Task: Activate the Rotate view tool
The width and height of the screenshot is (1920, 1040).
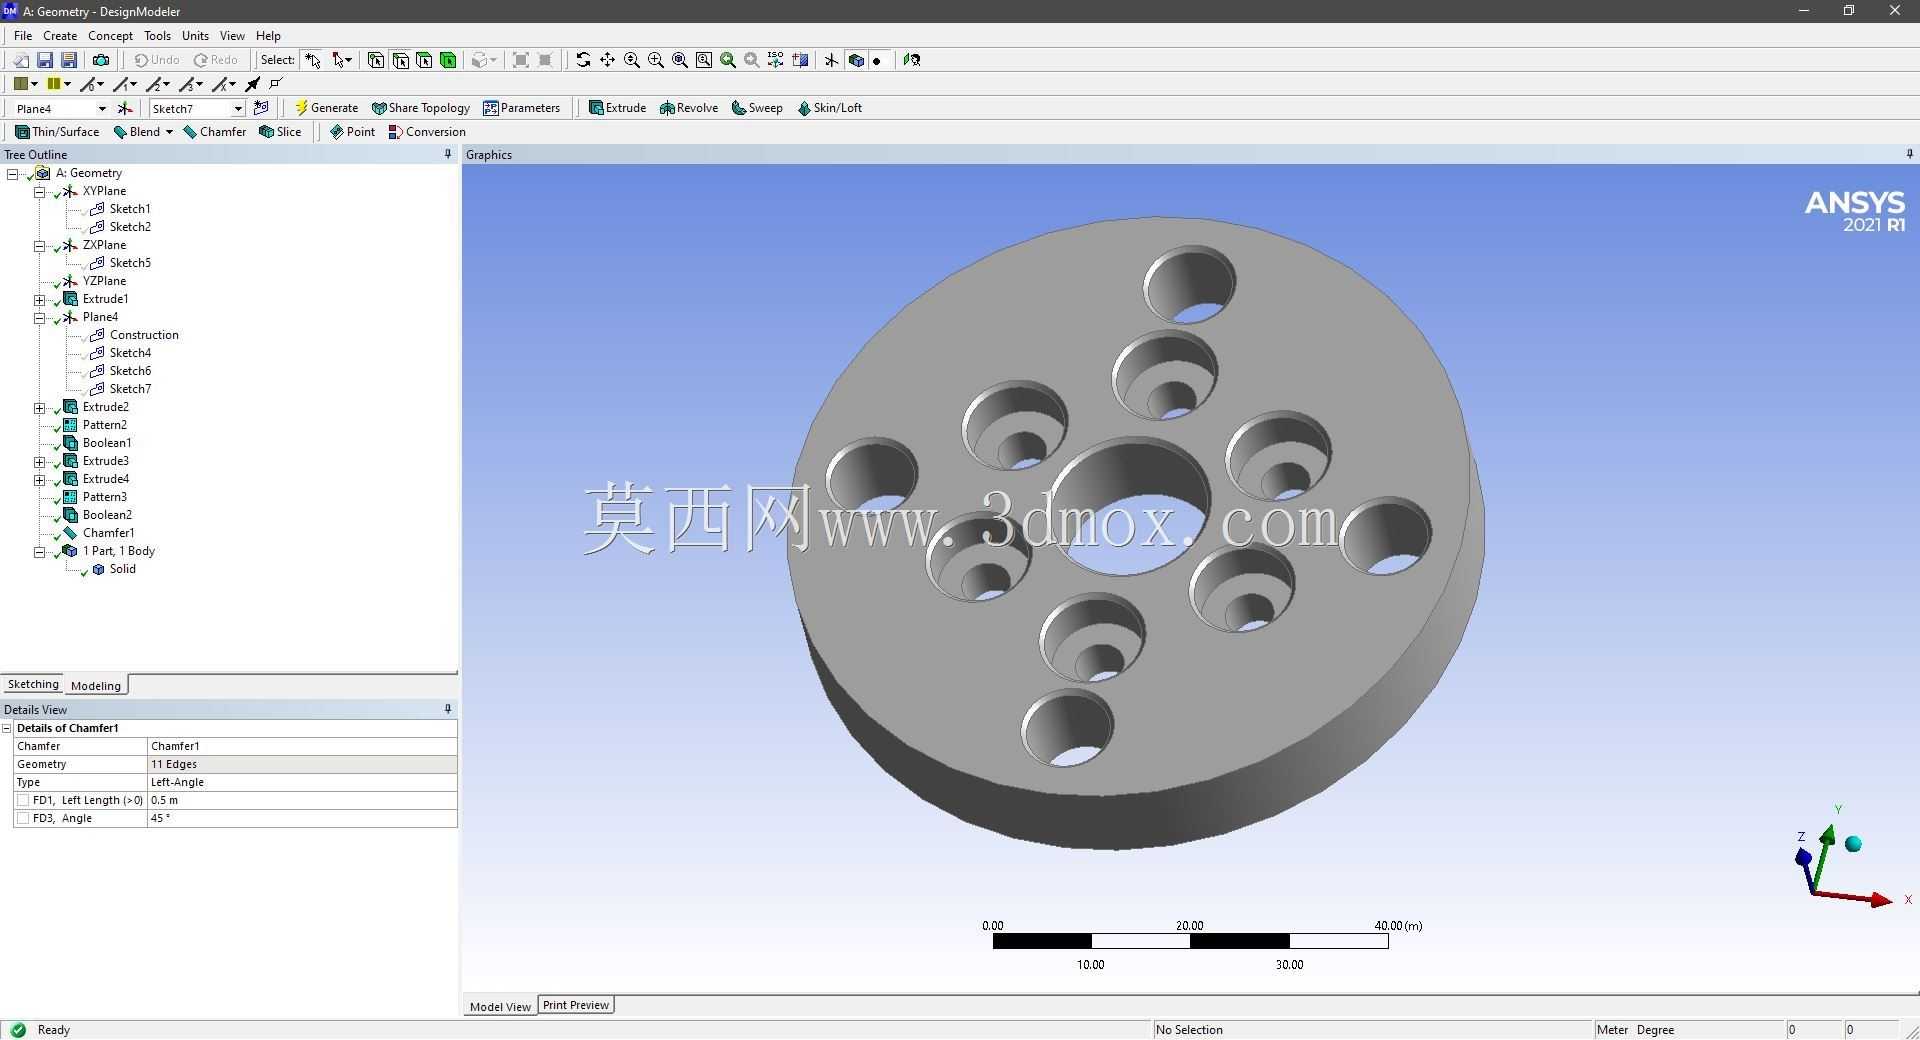Action: 583,60
